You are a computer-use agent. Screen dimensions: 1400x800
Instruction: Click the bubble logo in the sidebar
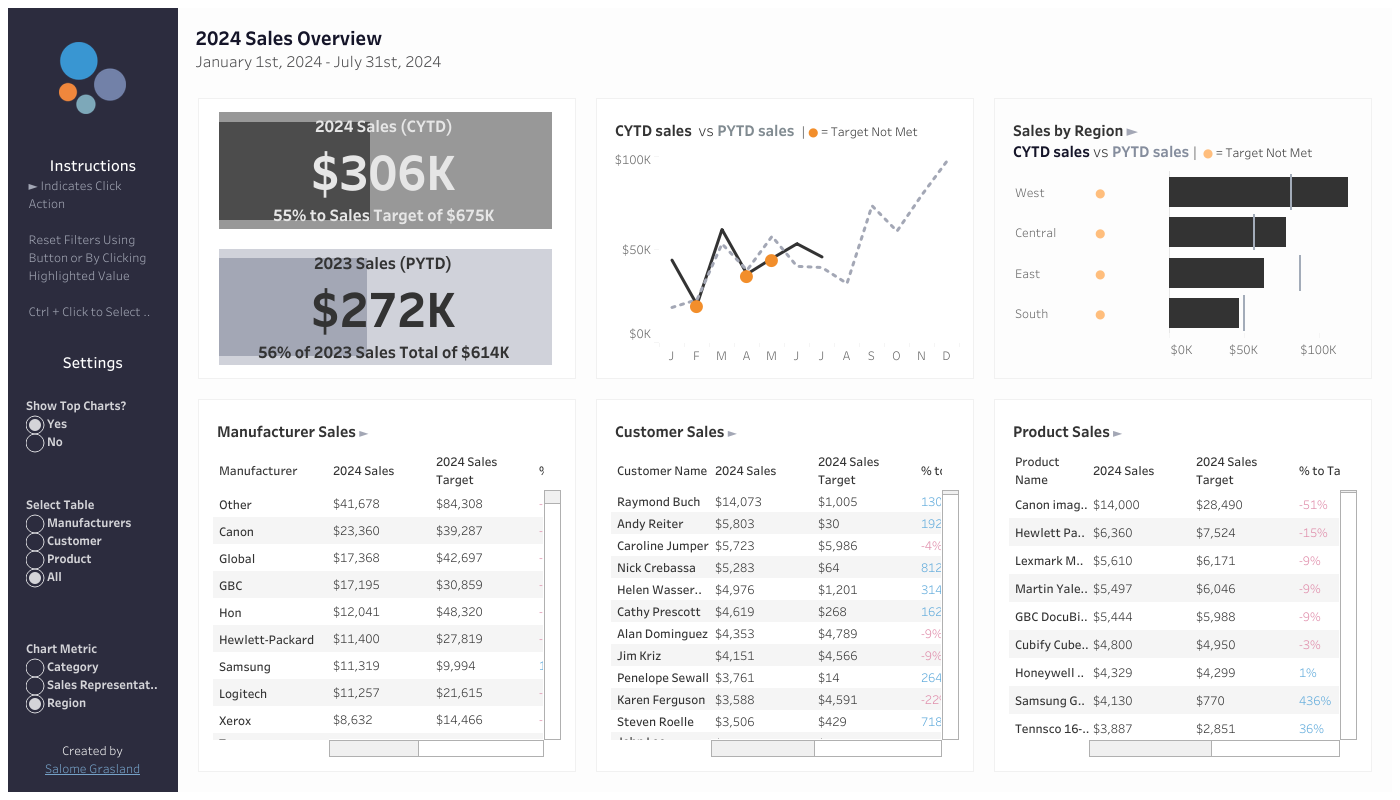[92, 78]
